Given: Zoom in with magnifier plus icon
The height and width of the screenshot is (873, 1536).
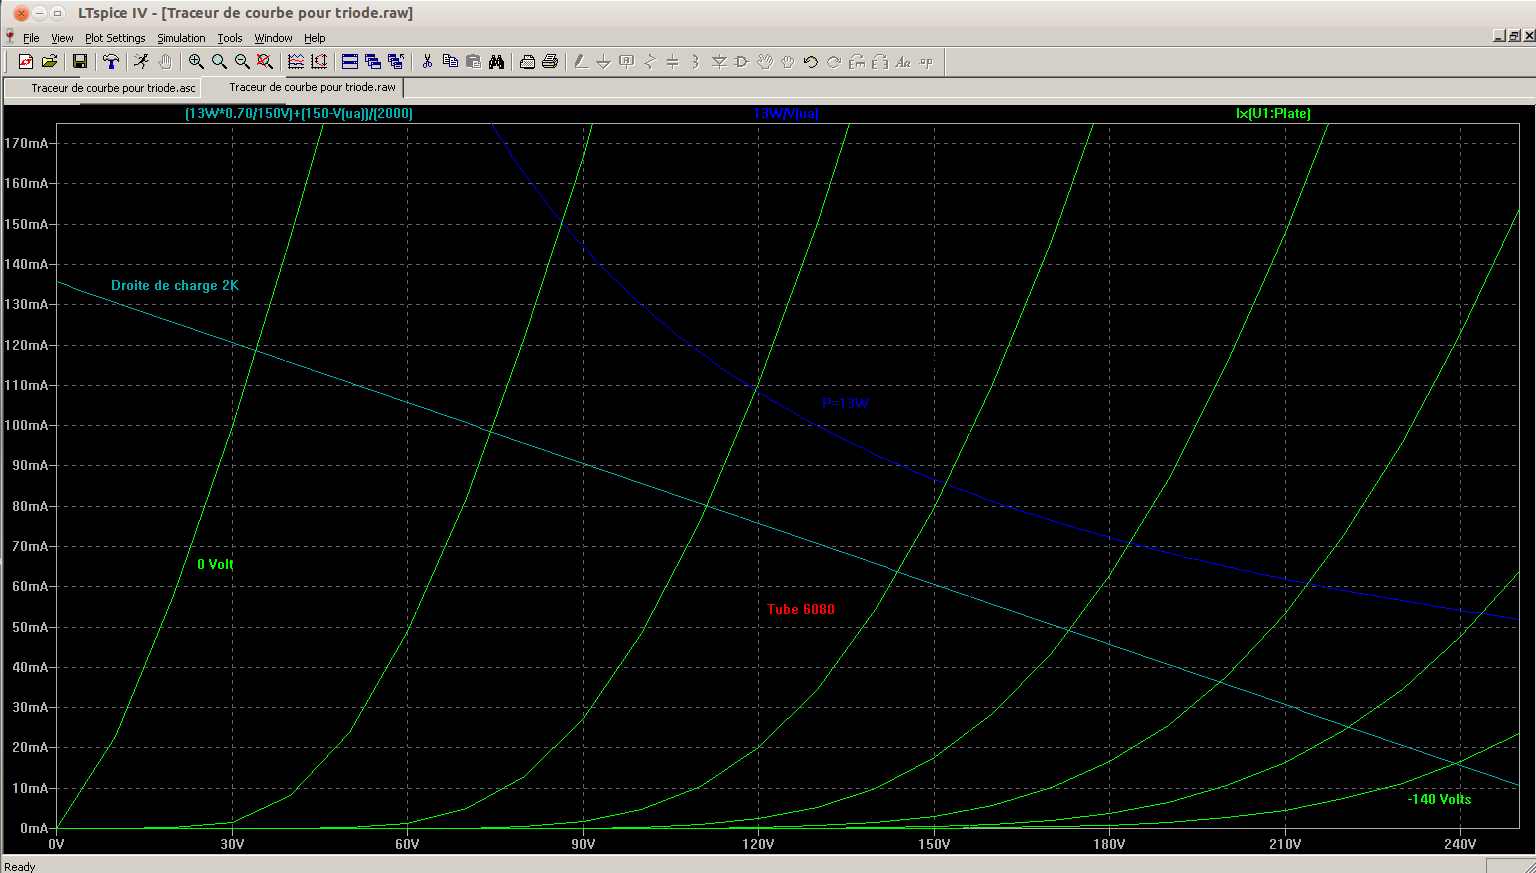Looking at the screenshot, I should [196, 62].
